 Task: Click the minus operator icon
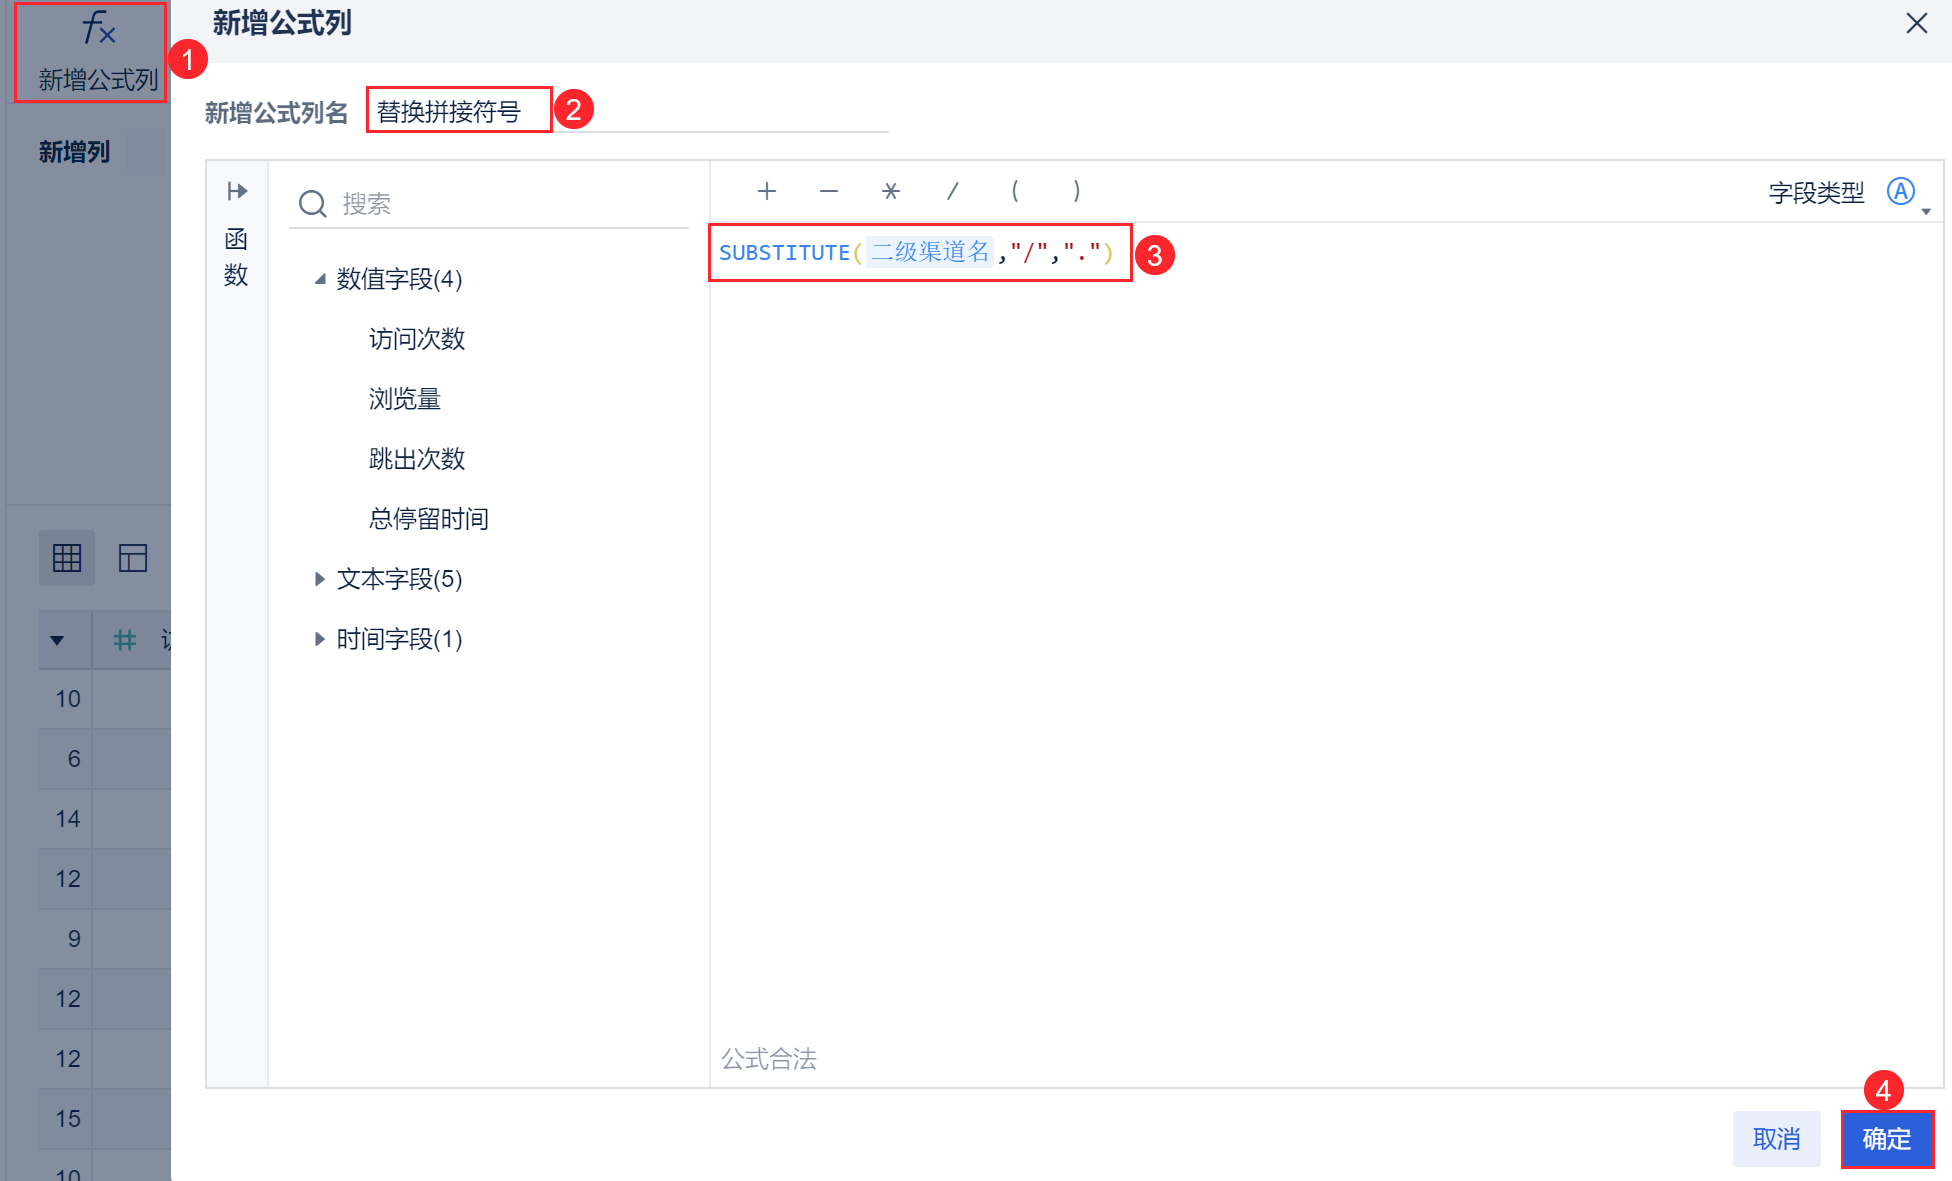click(x=829, y=191)
